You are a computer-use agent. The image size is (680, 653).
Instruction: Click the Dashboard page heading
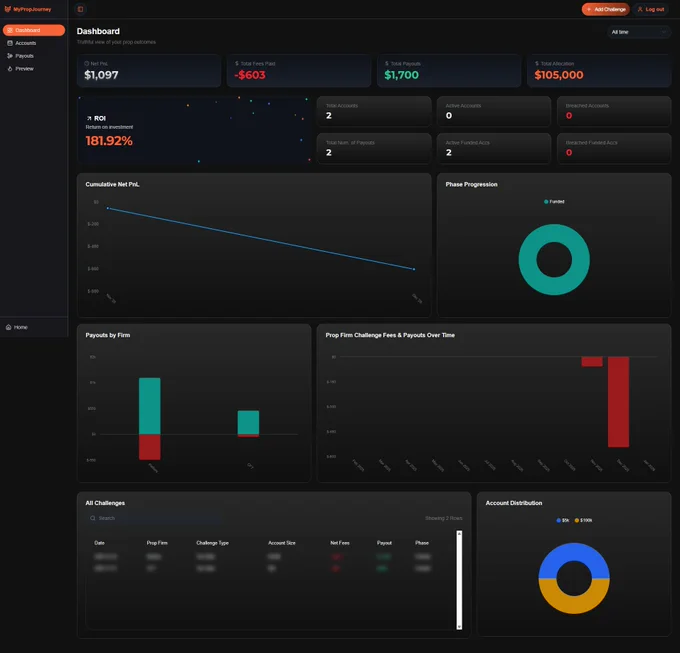(x=98, y=31)
